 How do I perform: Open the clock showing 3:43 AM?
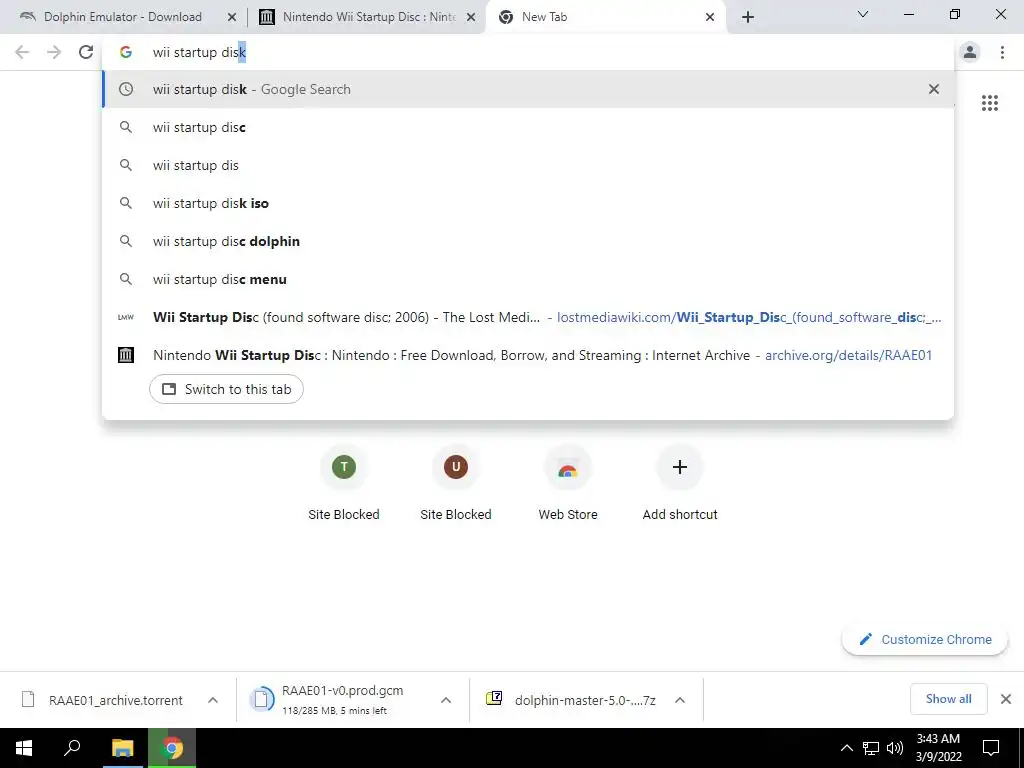click(x=938, y=748)
